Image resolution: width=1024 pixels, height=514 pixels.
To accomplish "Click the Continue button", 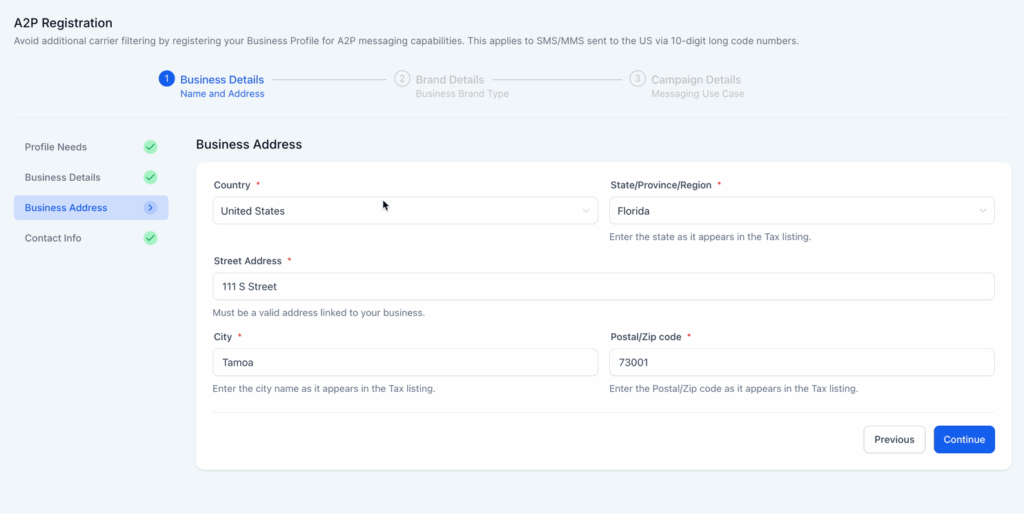I will click(964, 440).
